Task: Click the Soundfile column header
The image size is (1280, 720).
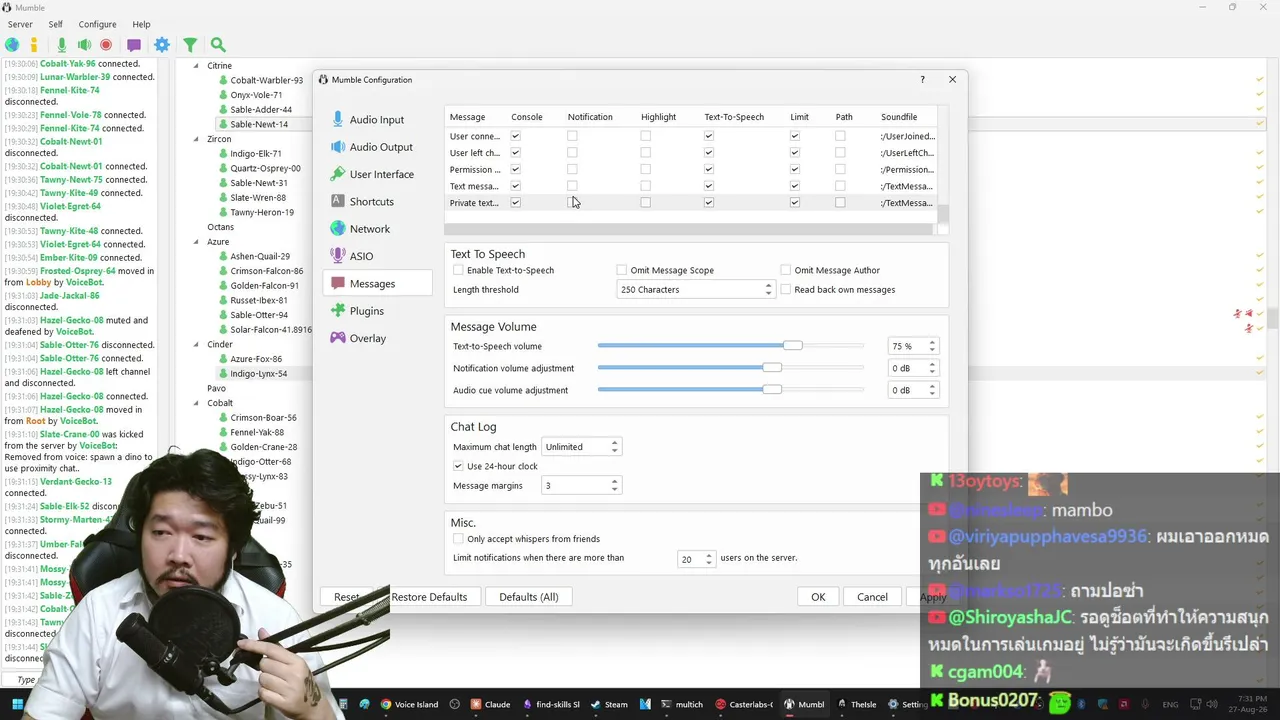Action: [x=899, y=117]
